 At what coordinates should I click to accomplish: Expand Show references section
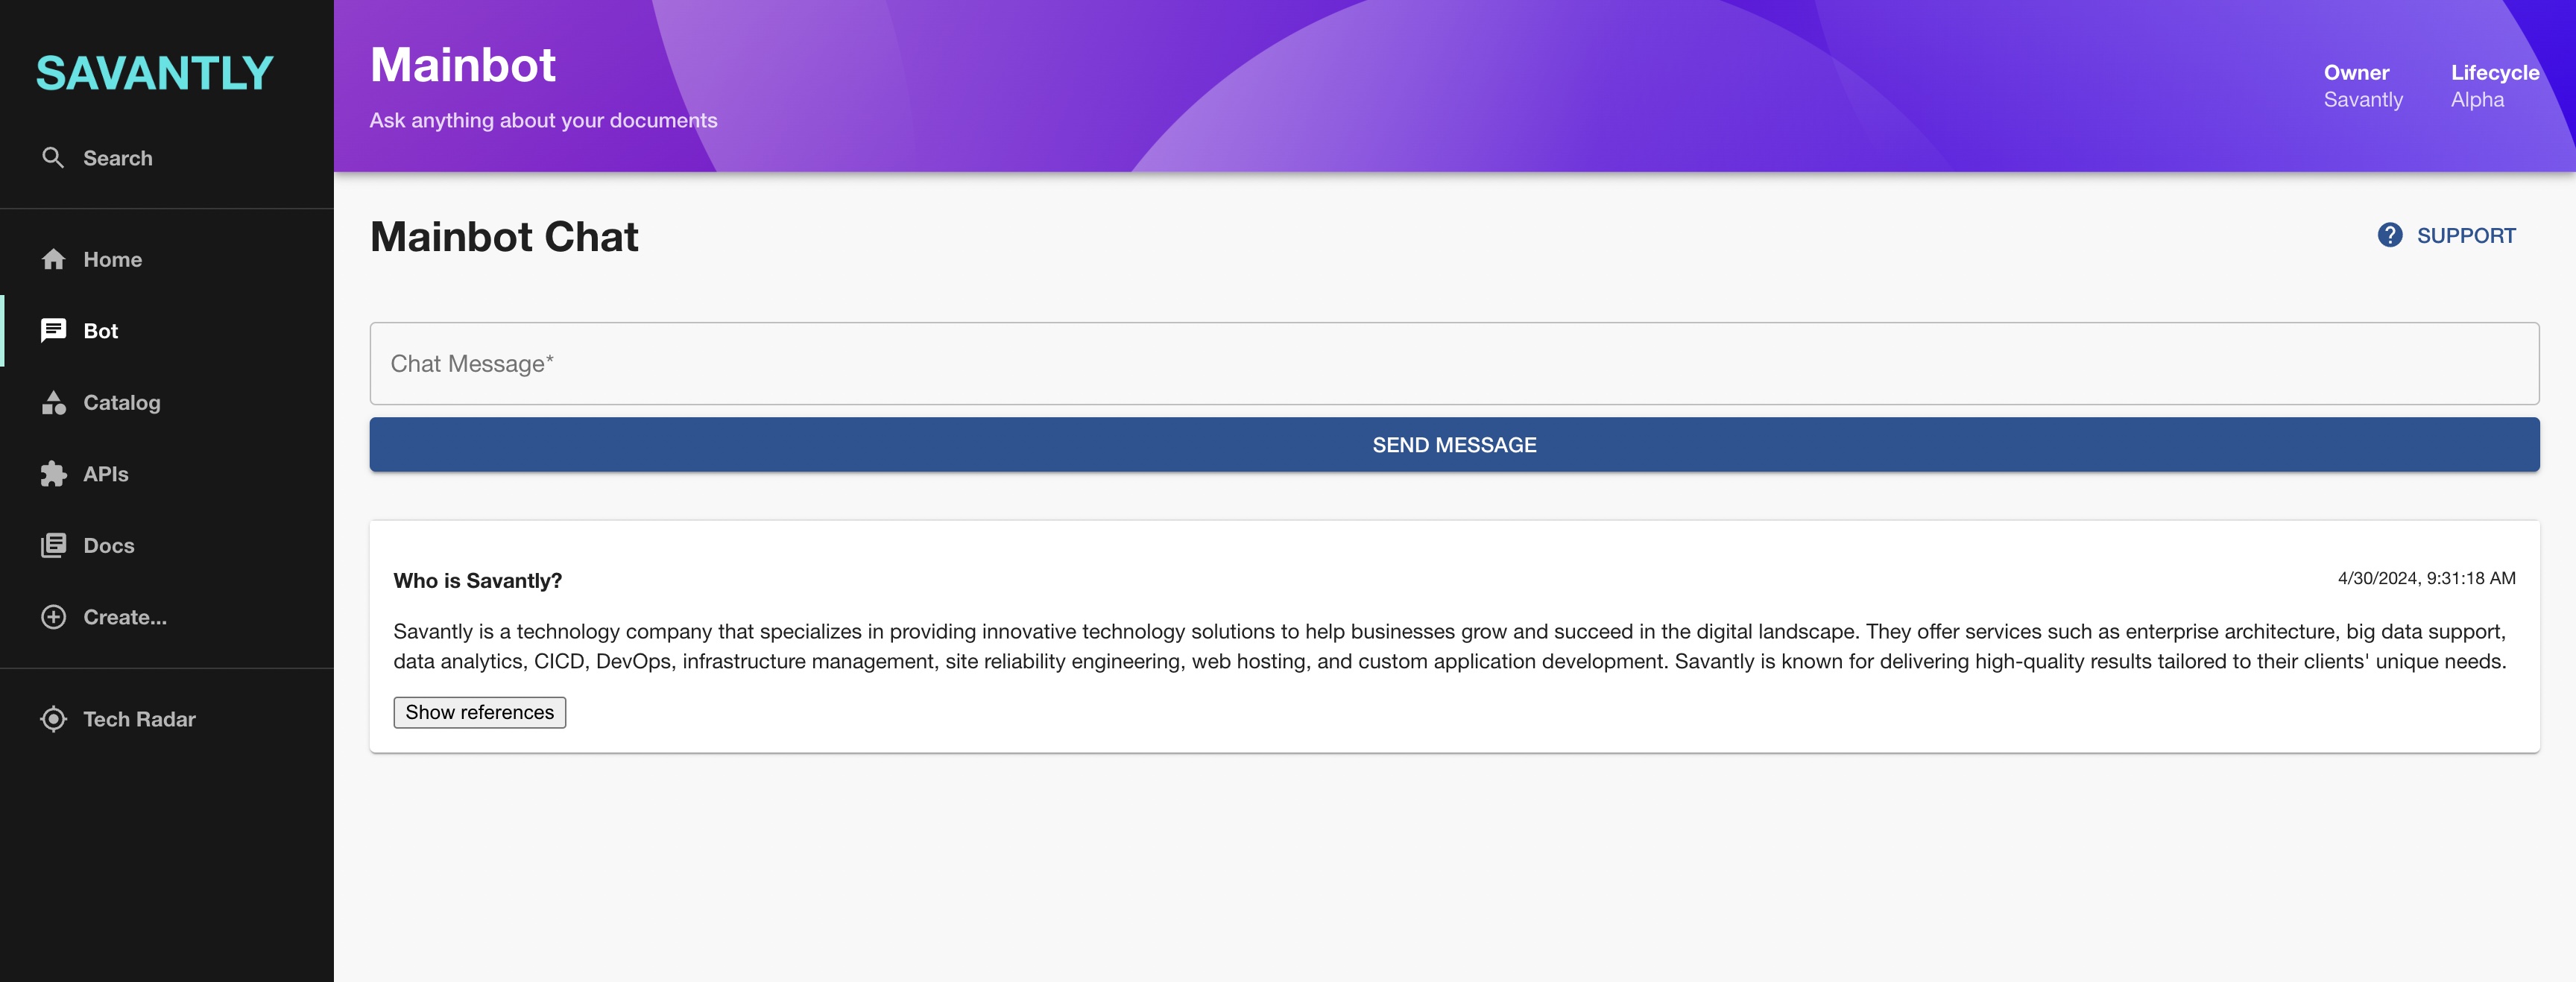(478, 711)
